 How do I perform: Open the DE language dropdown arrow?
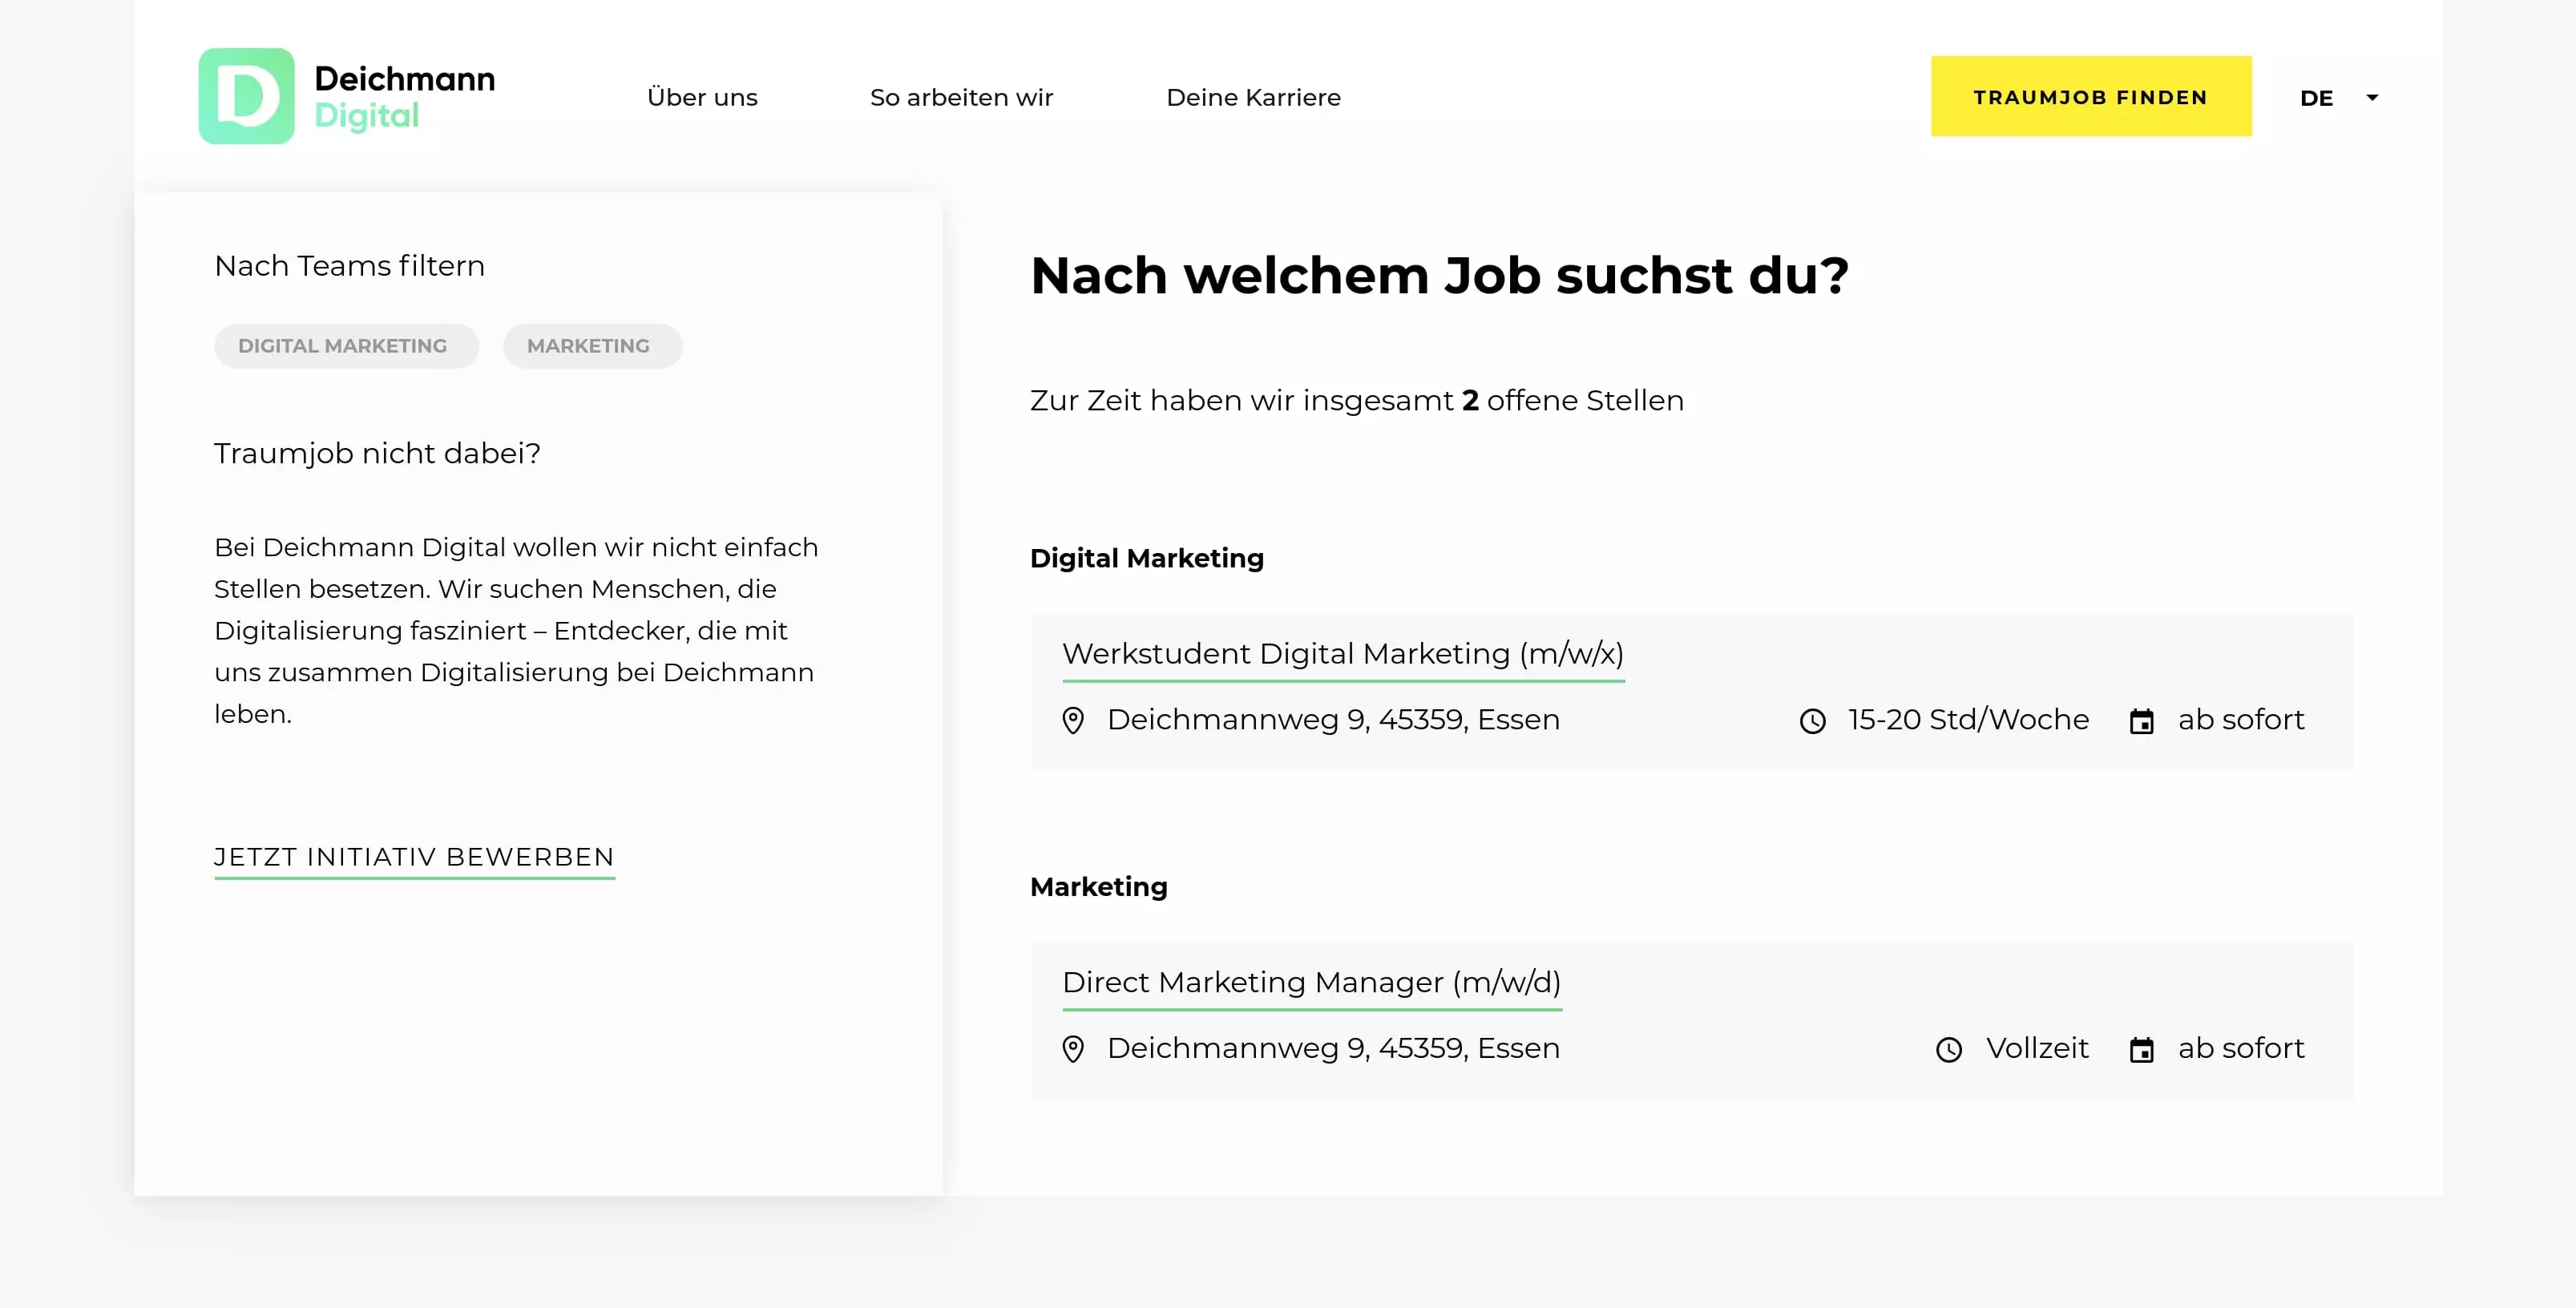click(2372, 97)
